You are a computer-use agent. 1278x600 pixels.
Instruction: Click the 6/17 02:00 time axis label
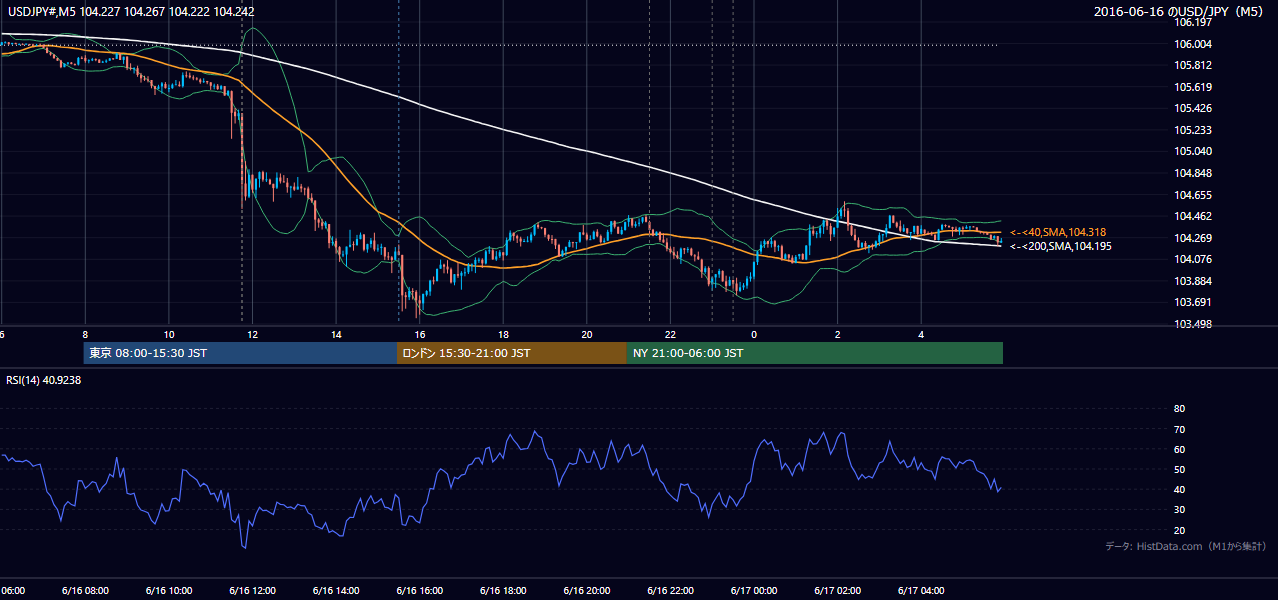(x=837, y=591)
